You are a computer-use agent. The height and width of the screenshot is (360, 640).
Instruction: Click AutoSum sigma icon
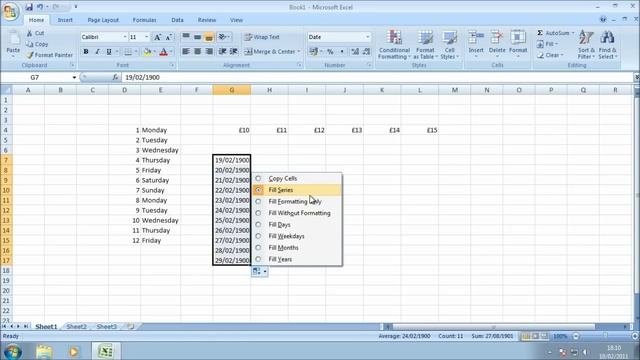(540, 33)
